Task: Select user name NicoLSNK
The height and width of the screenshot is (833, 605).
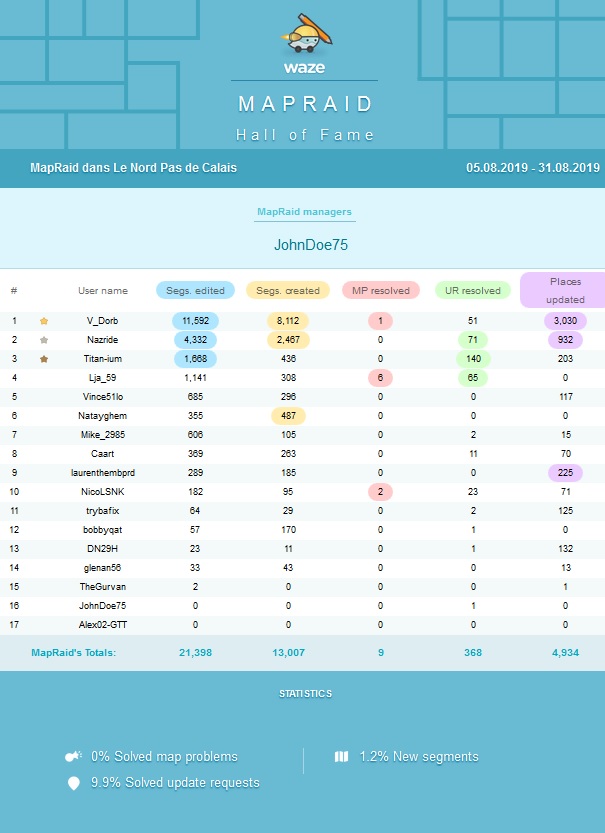Action: click(x=103, y=492)
